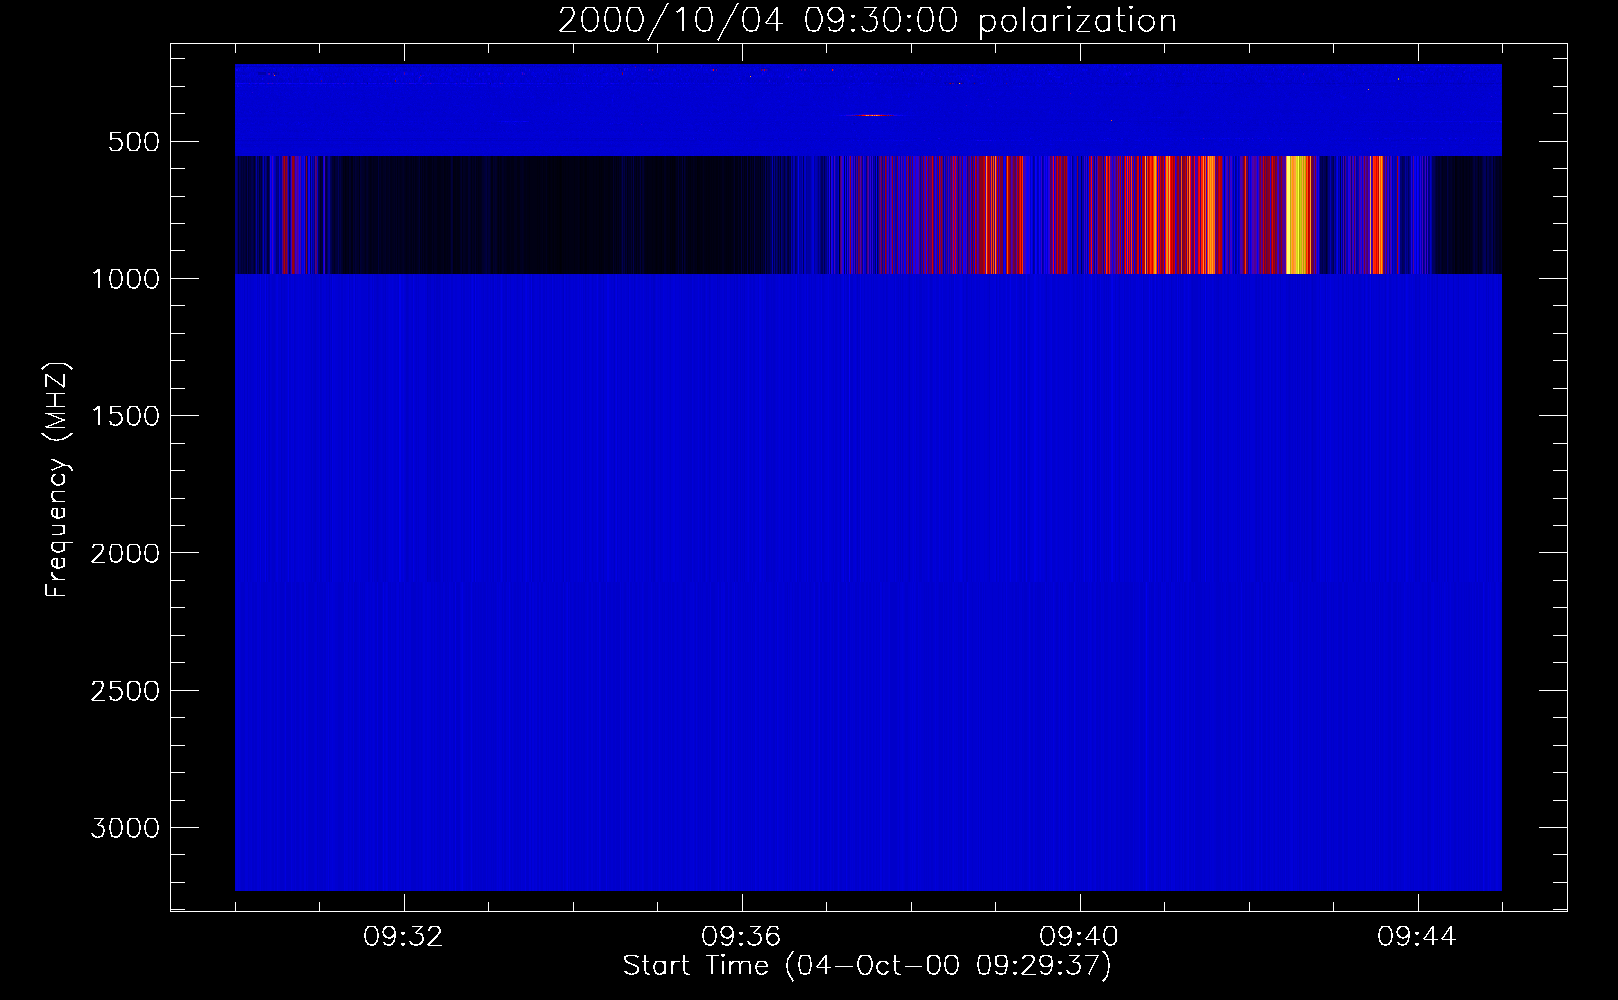Click the plot title '2000/10/04 09:30:00 polarization'
1618x1000 pixels.
pos(867,21)
